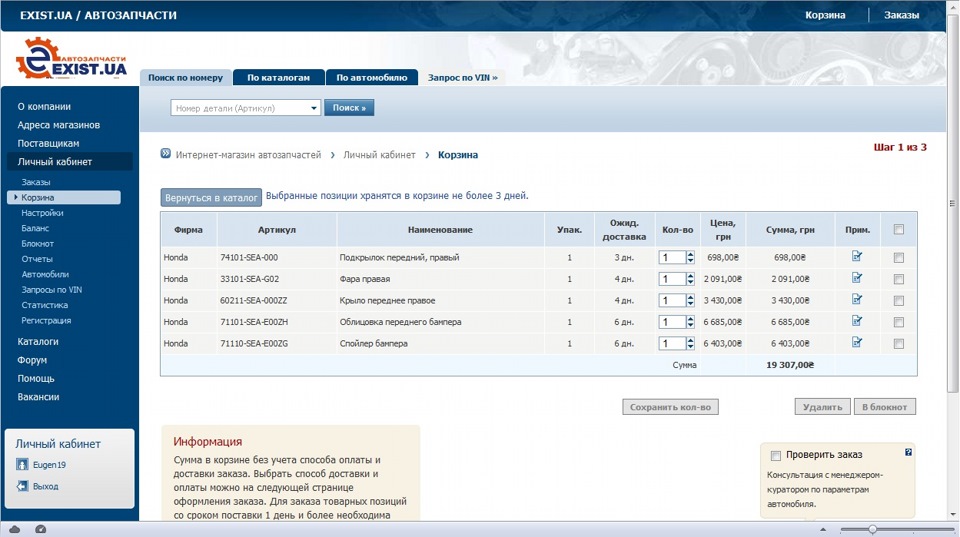
Task: Open the part number combo box dropdown arrow
Action: [x=313, y=108]
